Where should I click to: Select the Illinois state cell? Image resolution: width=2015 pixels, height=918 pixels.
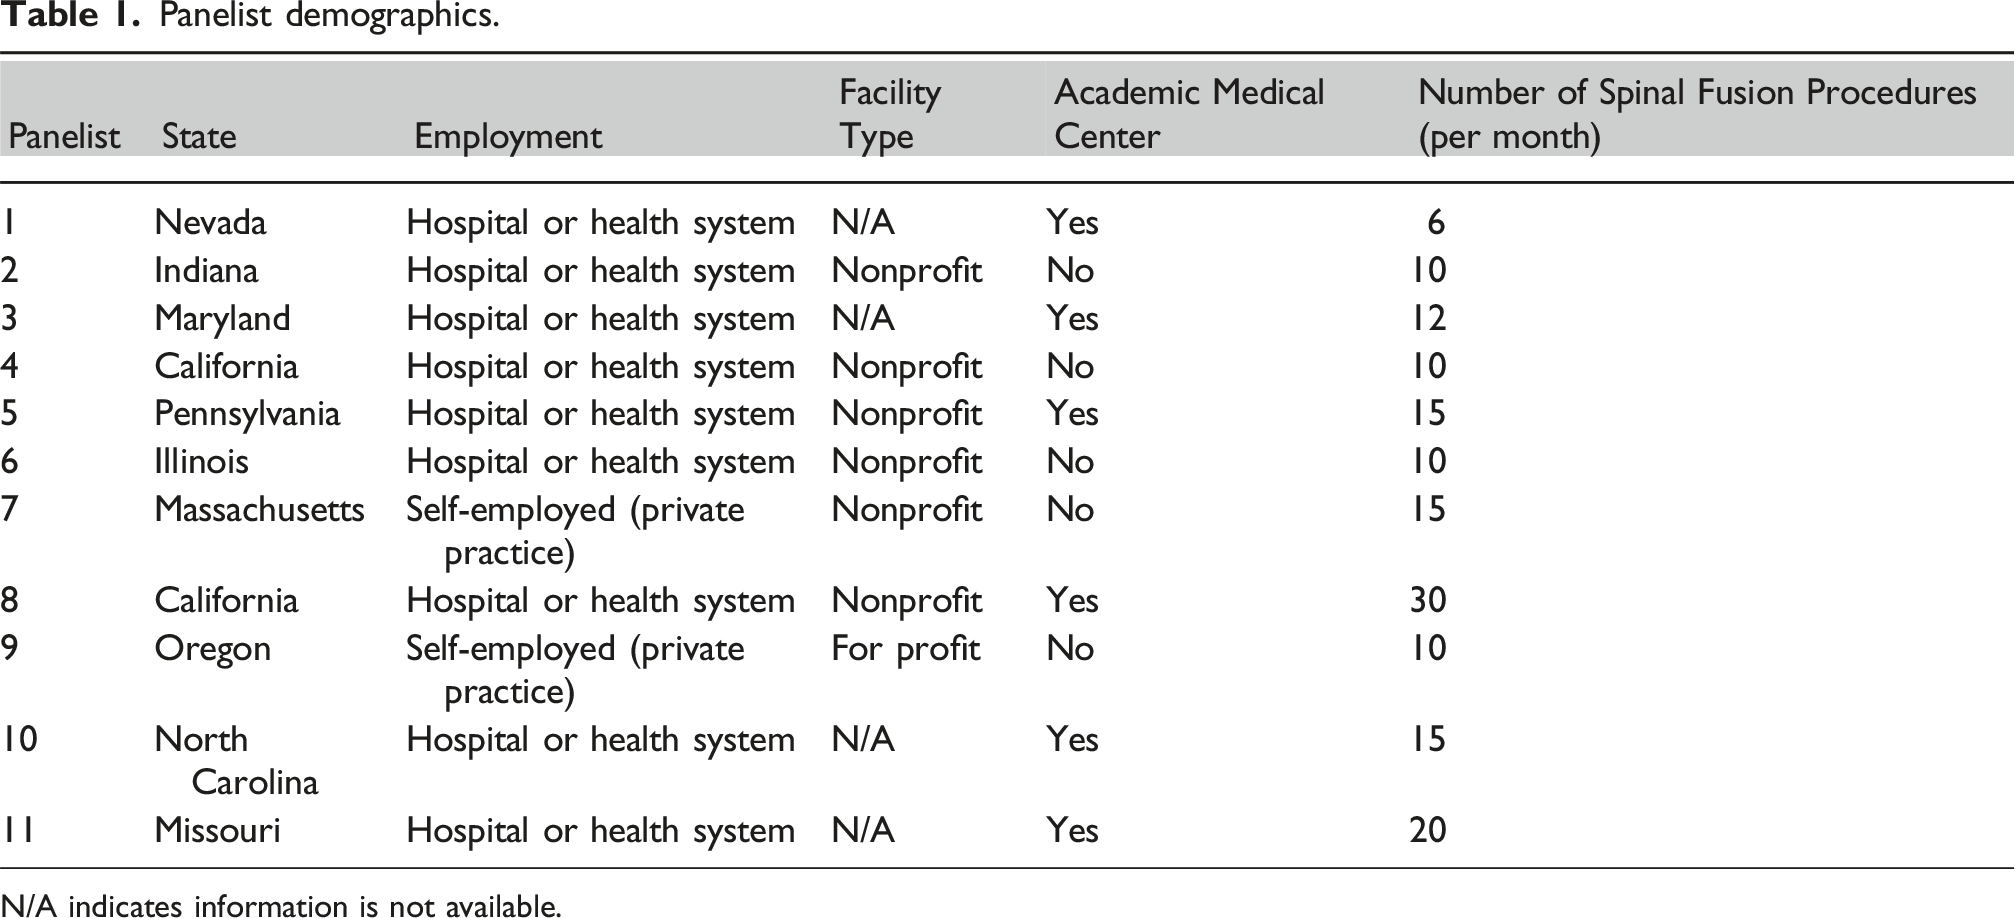[x=201, y=461]
